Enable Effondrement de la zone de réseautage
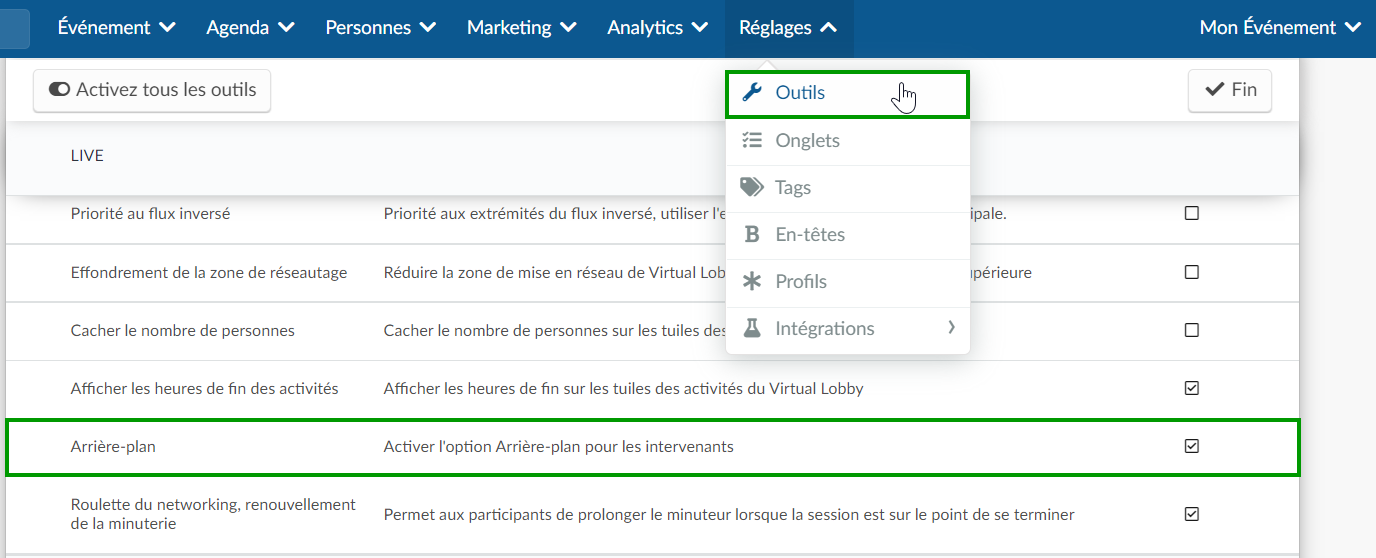The height and width of the screenshot is (558, 1376). [x=1191, y=272]
